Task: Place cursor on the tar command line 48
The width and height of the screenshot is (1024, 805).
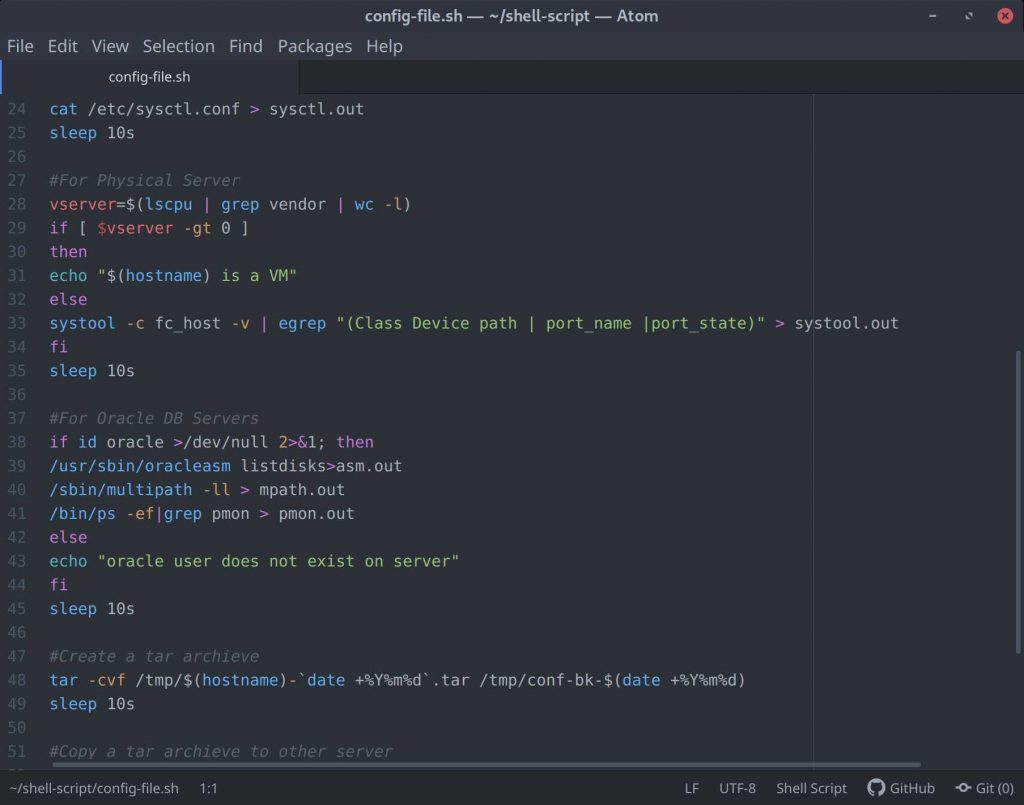Action: pos(300,680)
